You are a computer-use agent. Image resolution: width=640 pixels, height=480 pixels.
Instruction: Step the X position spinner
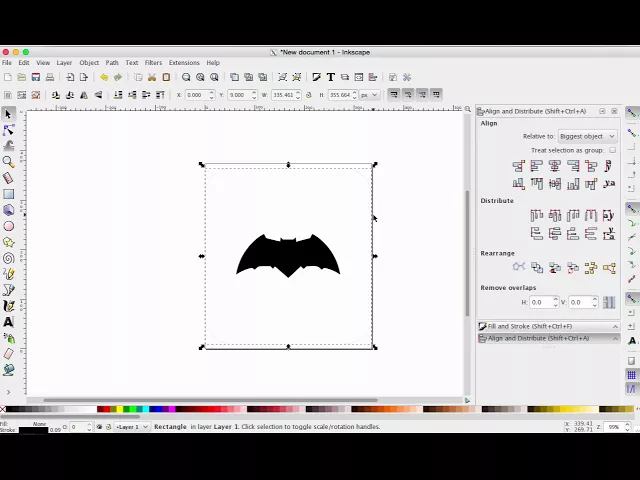click(x=211, y=95)
